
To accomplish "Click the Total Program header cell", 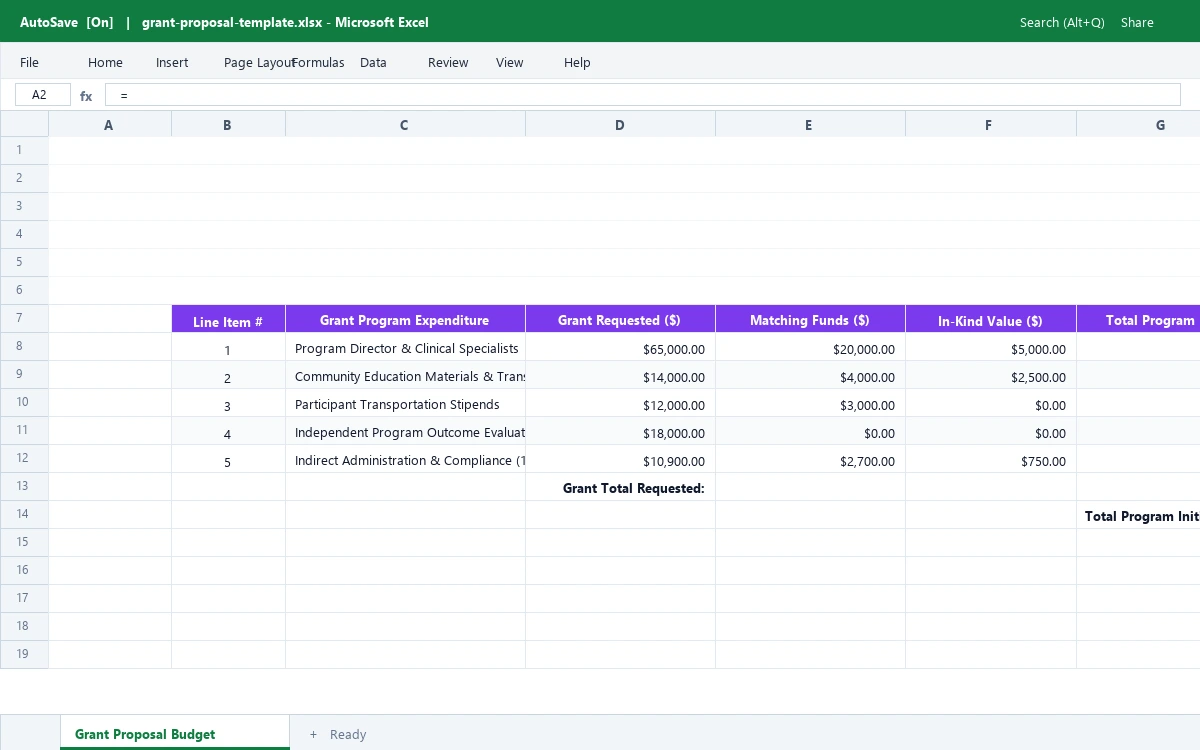I will [1138, 319].
